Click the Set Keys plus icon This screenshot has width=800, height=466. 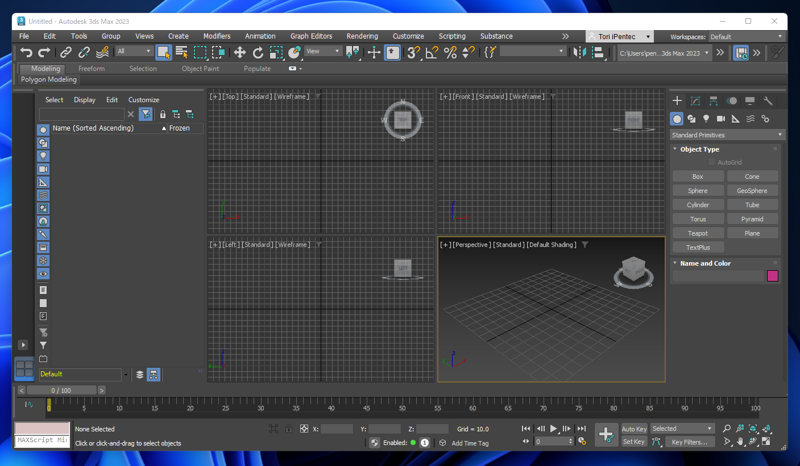click(x=605, y=434)
